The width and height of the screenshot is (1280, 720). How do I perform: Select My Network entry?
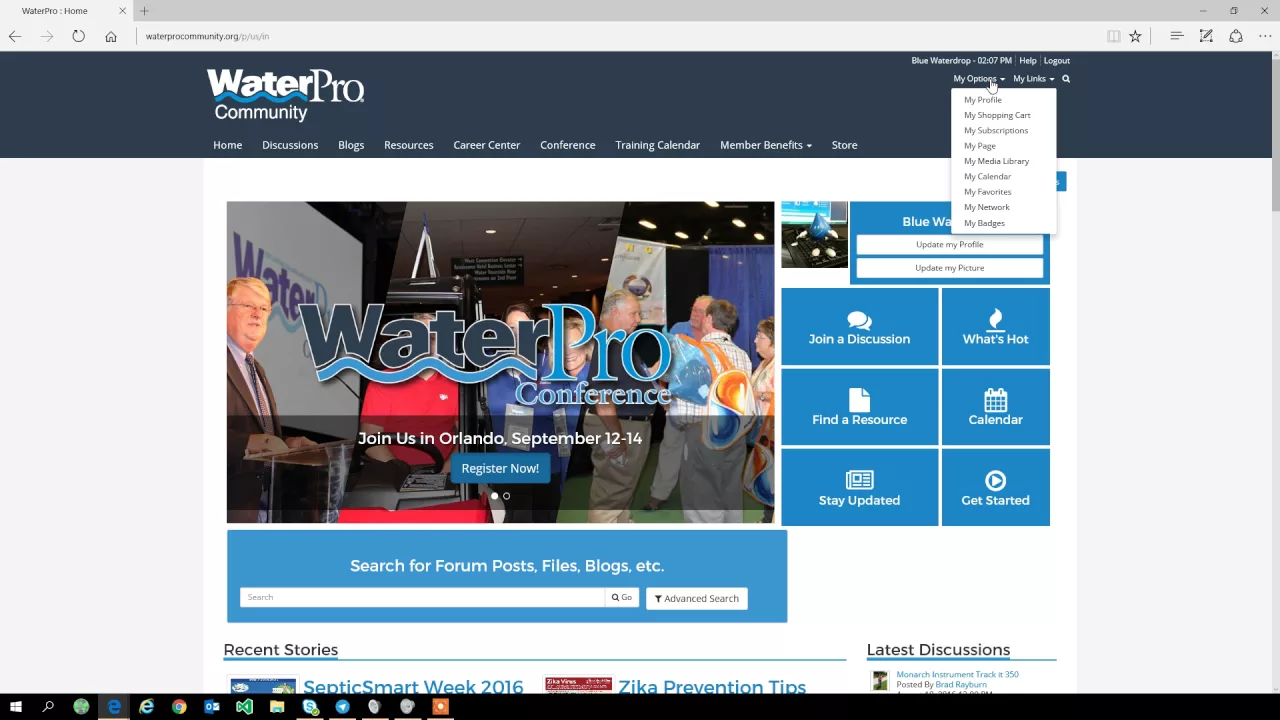pos(987,207)
